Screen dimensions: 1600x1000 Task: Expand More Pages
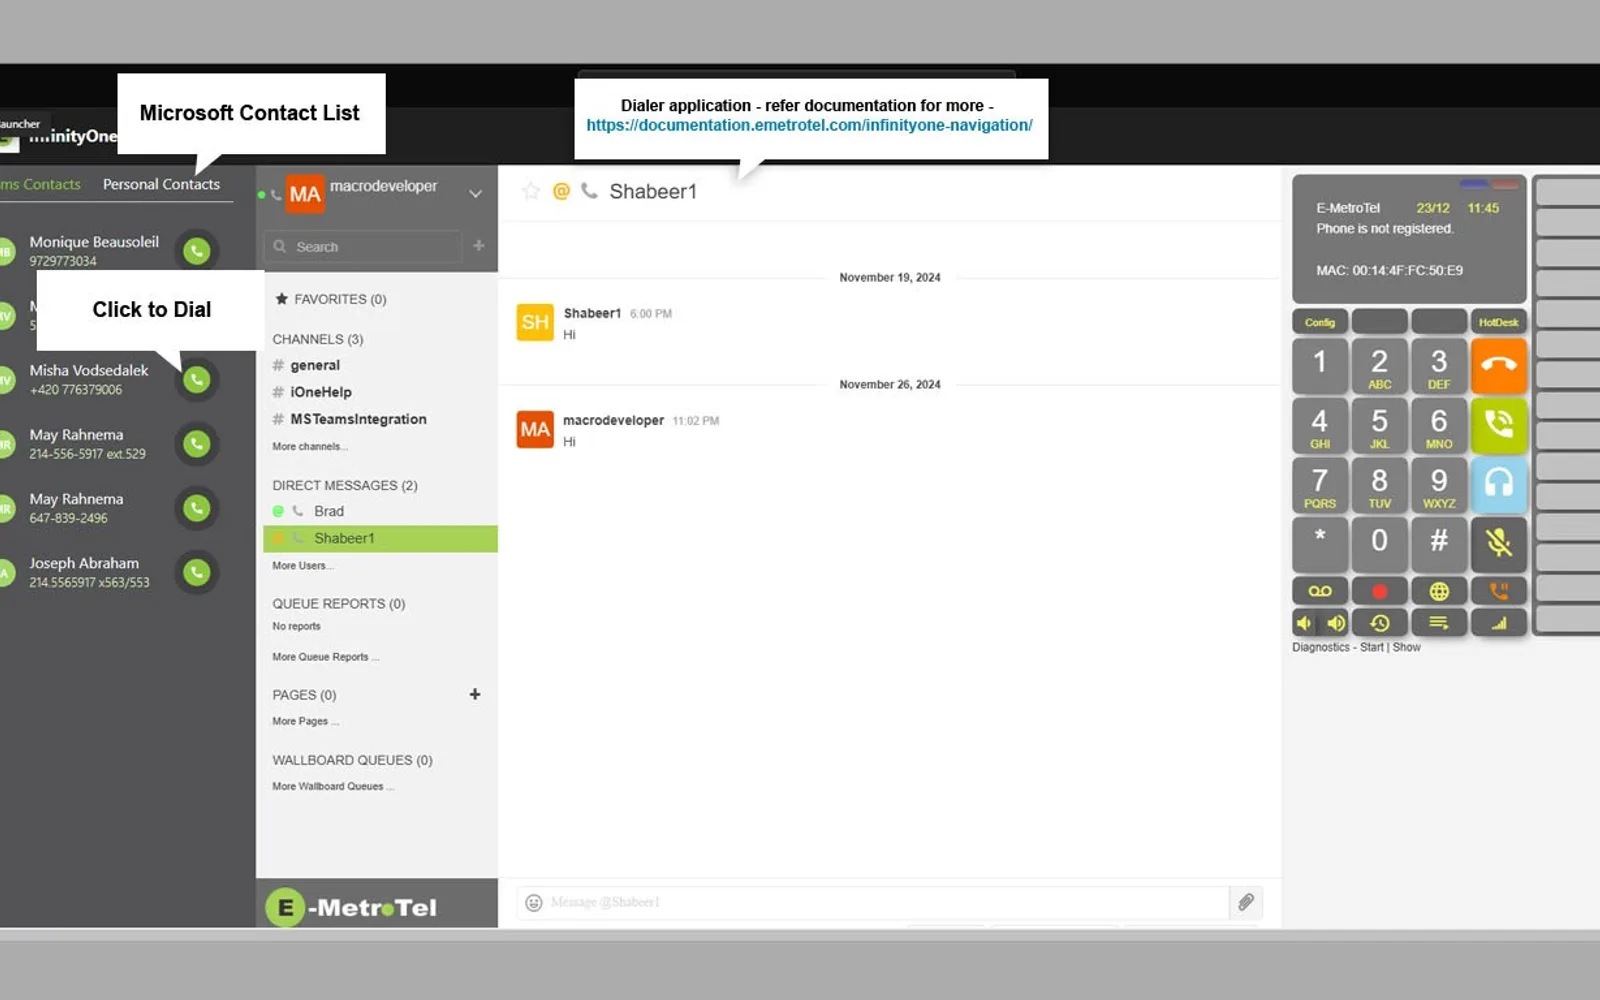(305, 721)
